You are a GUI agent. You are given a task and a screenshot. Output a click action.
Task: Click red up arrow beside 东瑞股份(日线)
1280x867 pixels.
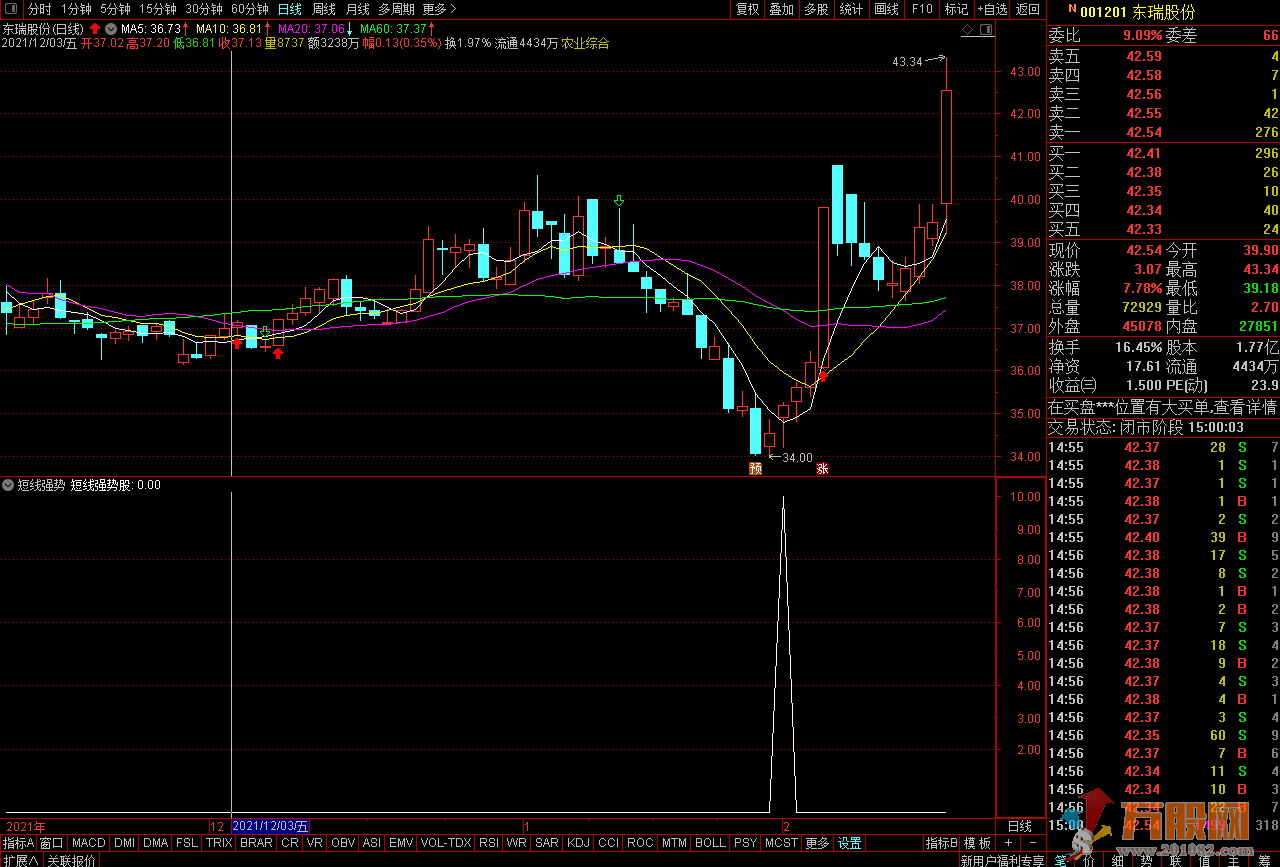95,29
